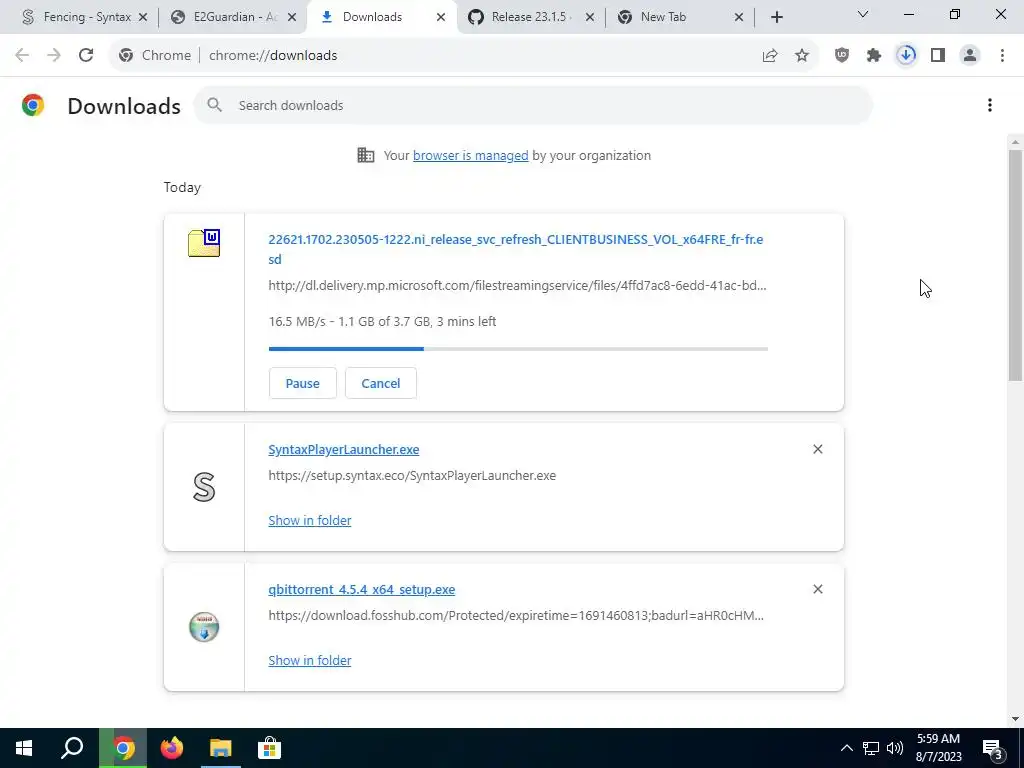Click the qbittorrent setup file icon
This screenshot has height=768, width=1024.
204,627
